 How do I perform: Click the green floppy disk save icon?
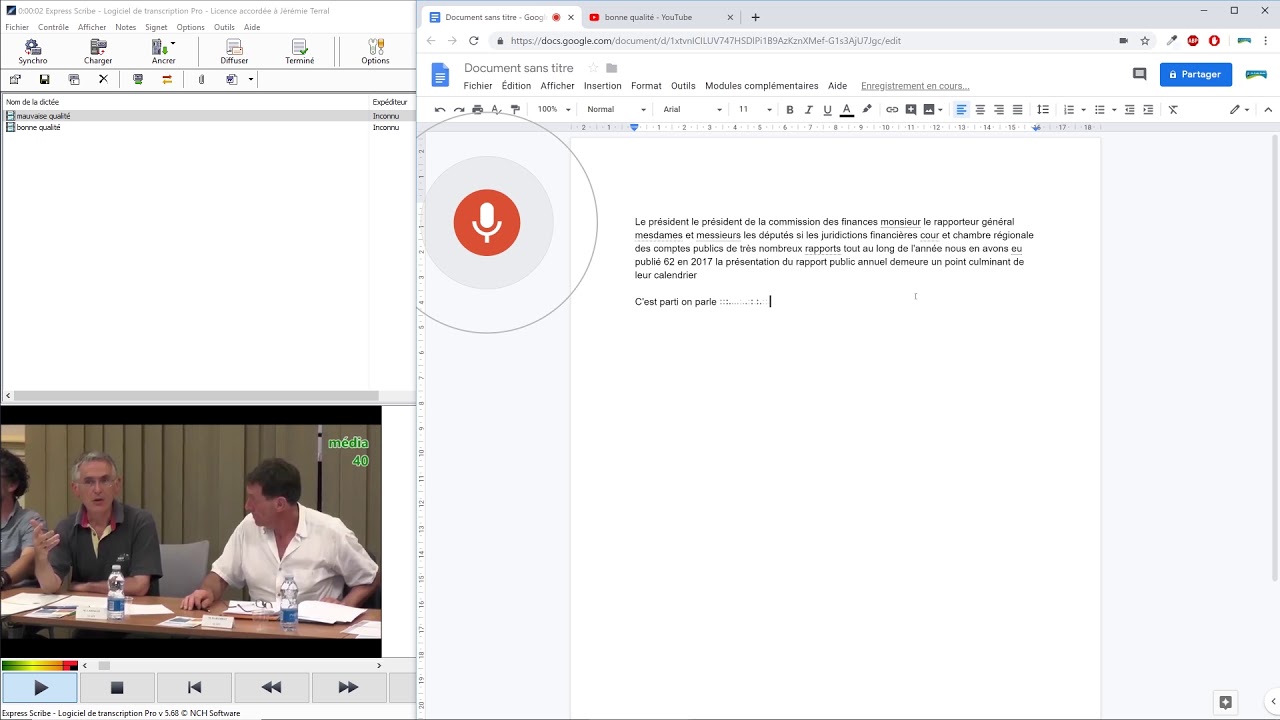click(x=44, y=79)
